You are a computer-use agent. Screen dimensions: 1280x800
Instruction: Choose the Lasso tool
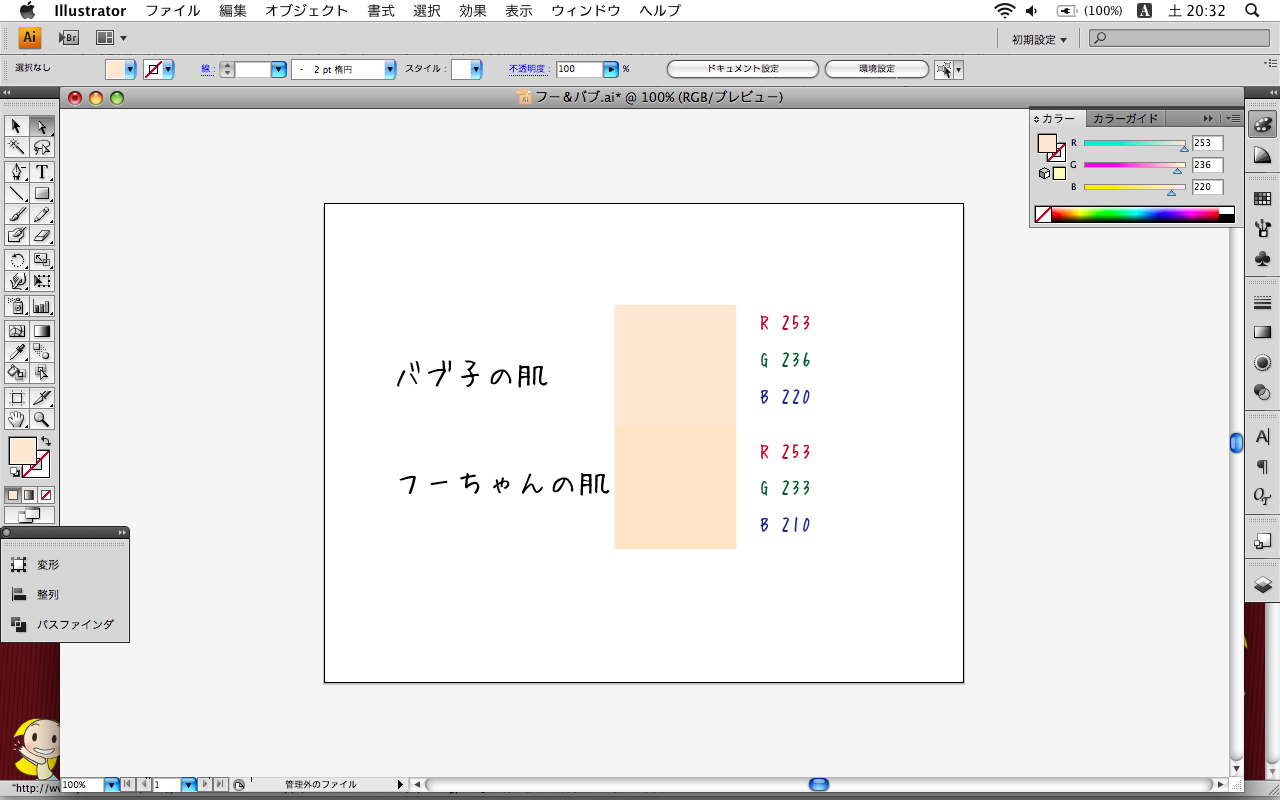click(x=42, y=147)
